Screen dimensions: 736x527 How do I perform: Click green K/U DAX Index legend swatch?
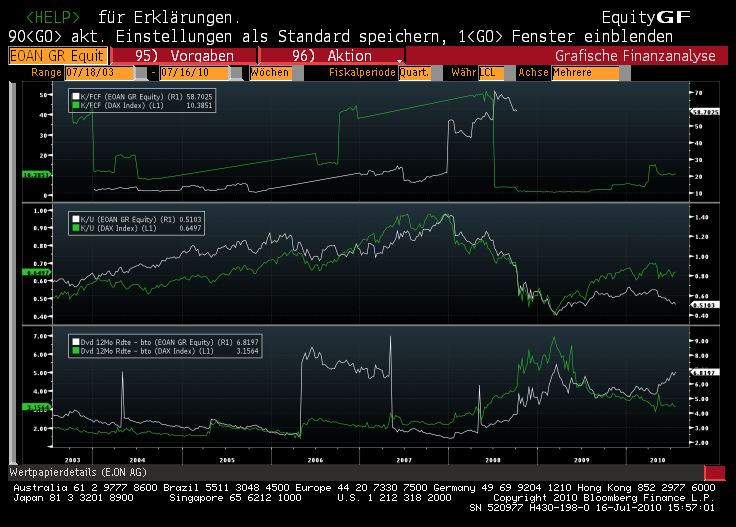pos(76,228)
